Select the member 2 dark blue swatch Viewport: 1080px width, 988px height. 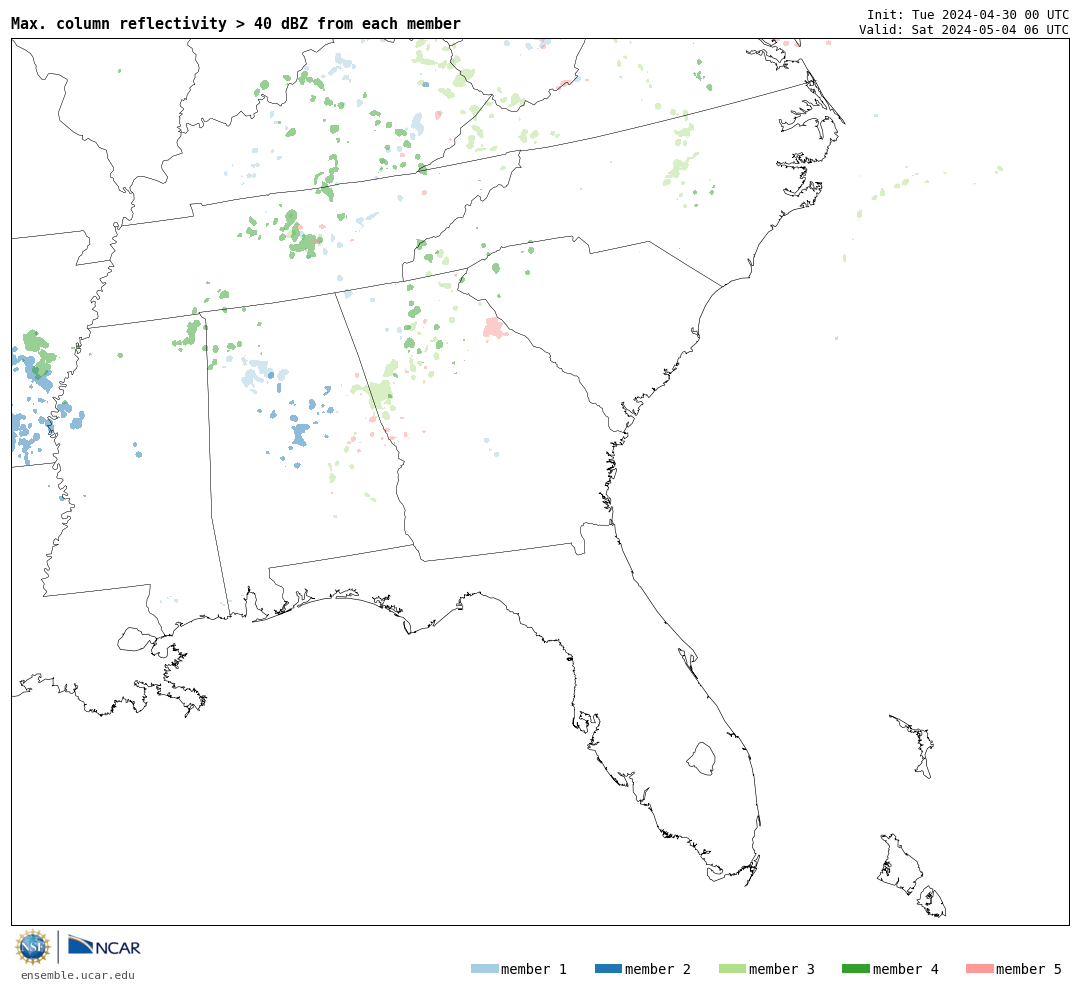pyautogui.click(x=608, y=968)
